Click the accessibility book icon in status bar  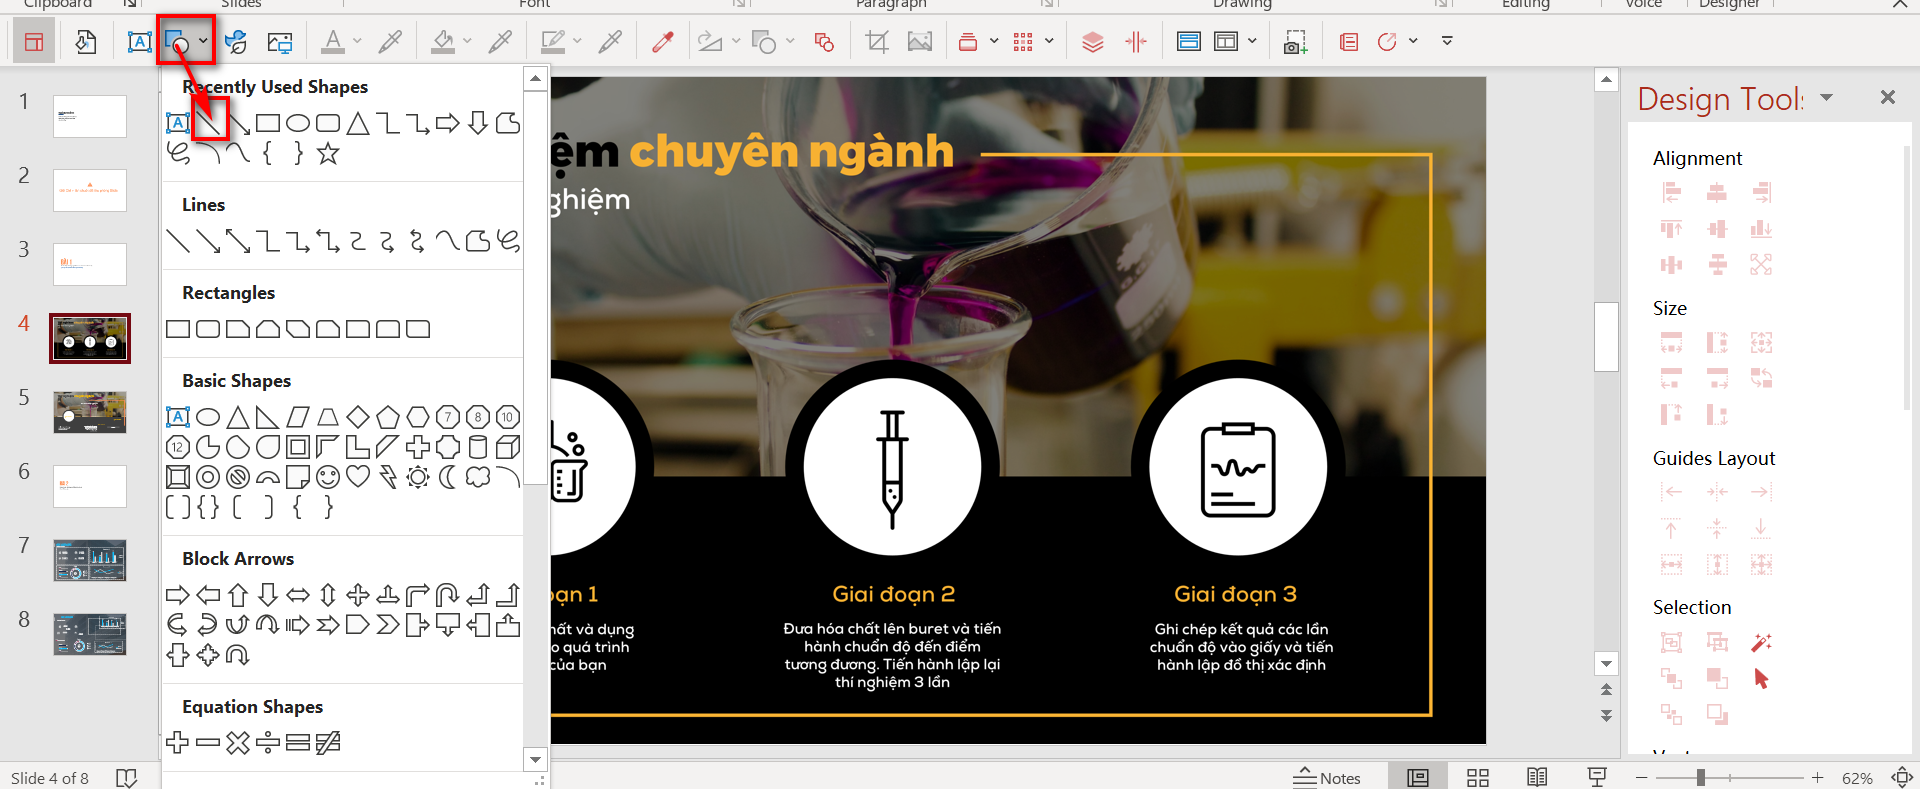[126, 778]
